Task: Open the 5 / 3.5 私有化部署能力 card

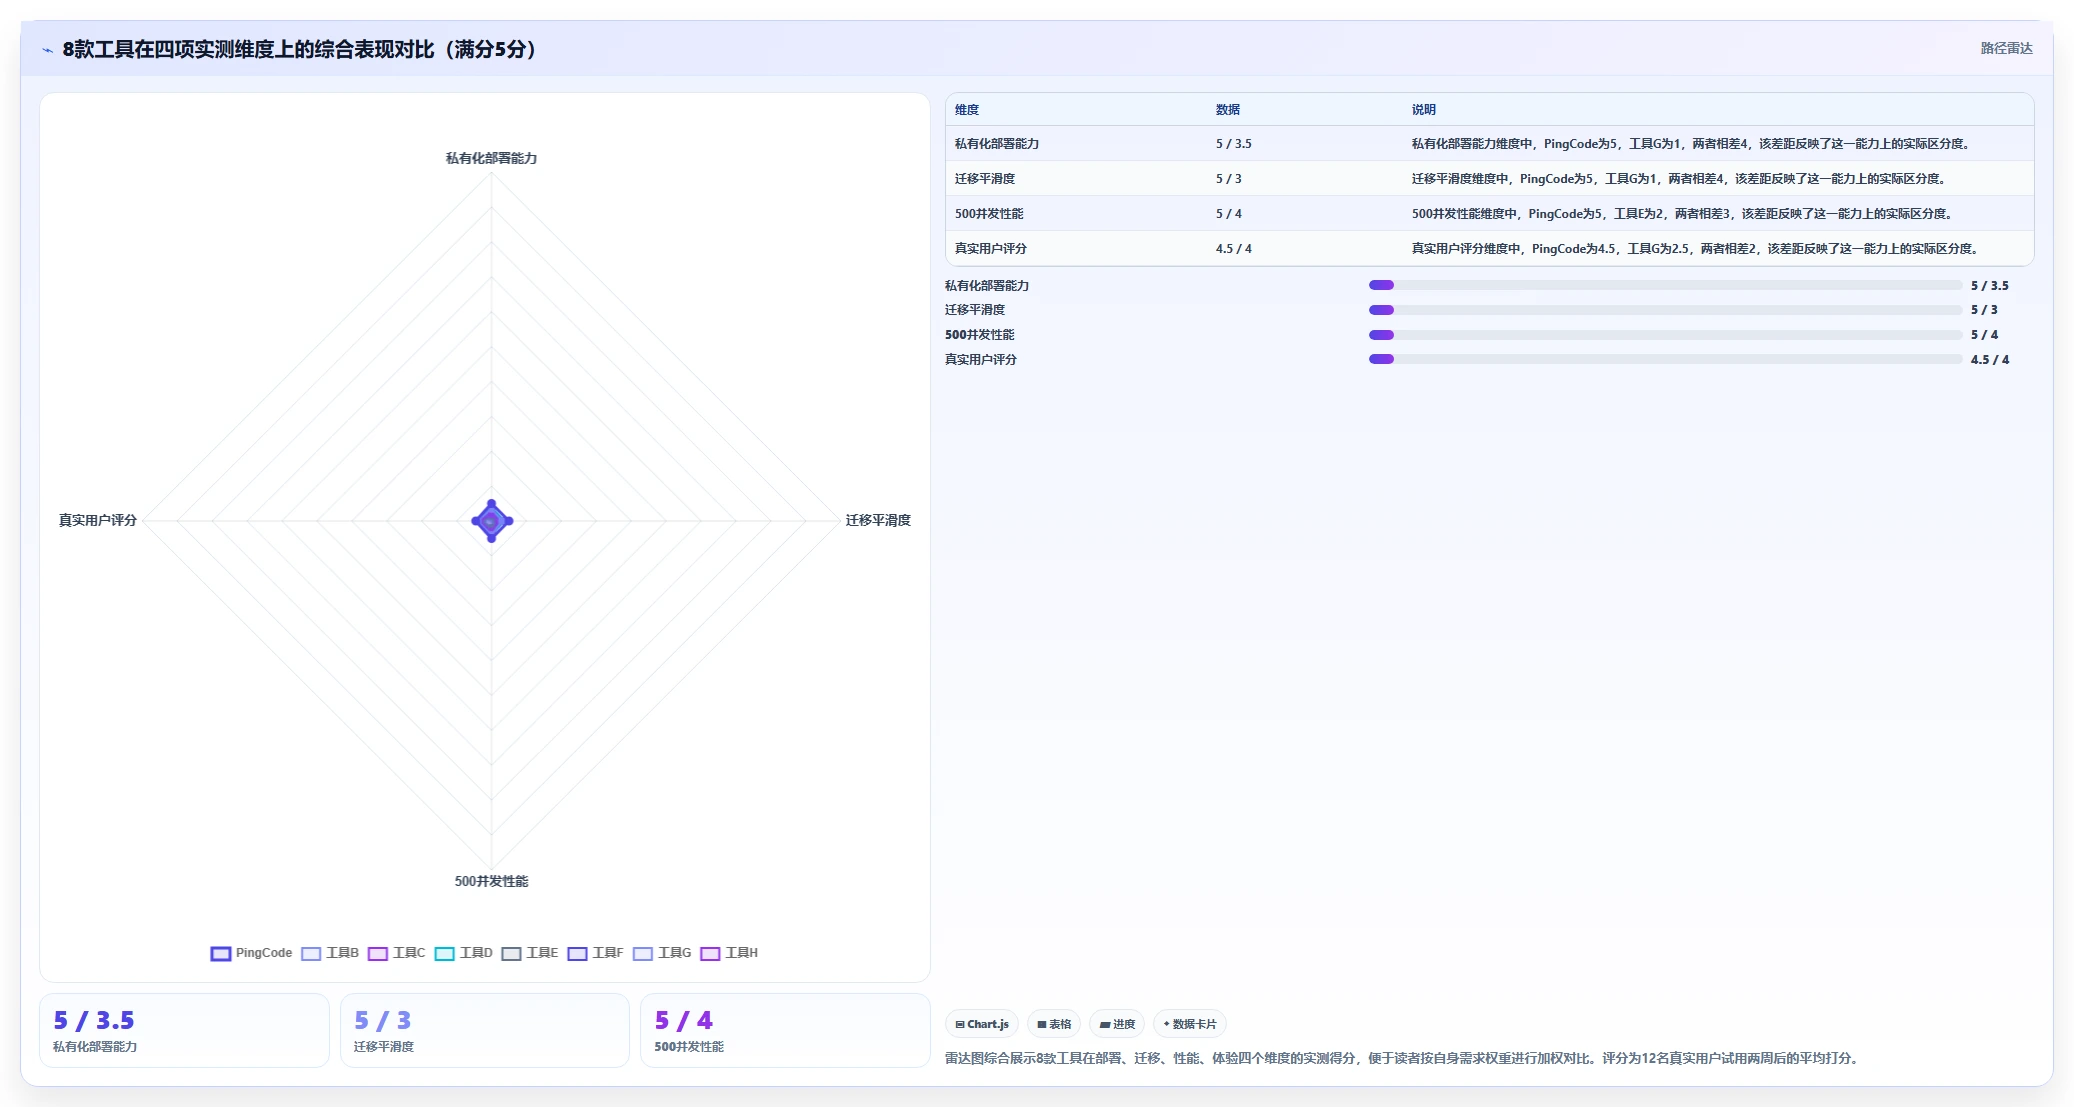Action: [184, 1030]
